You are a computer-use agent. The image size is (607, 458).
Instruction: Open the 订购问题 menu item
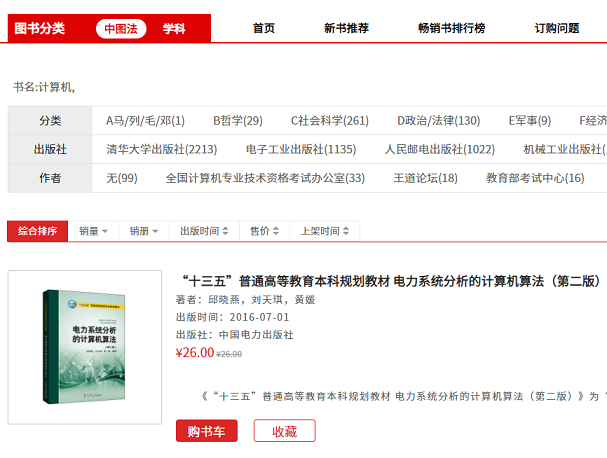pyautogui.click(x=557, y=28)
